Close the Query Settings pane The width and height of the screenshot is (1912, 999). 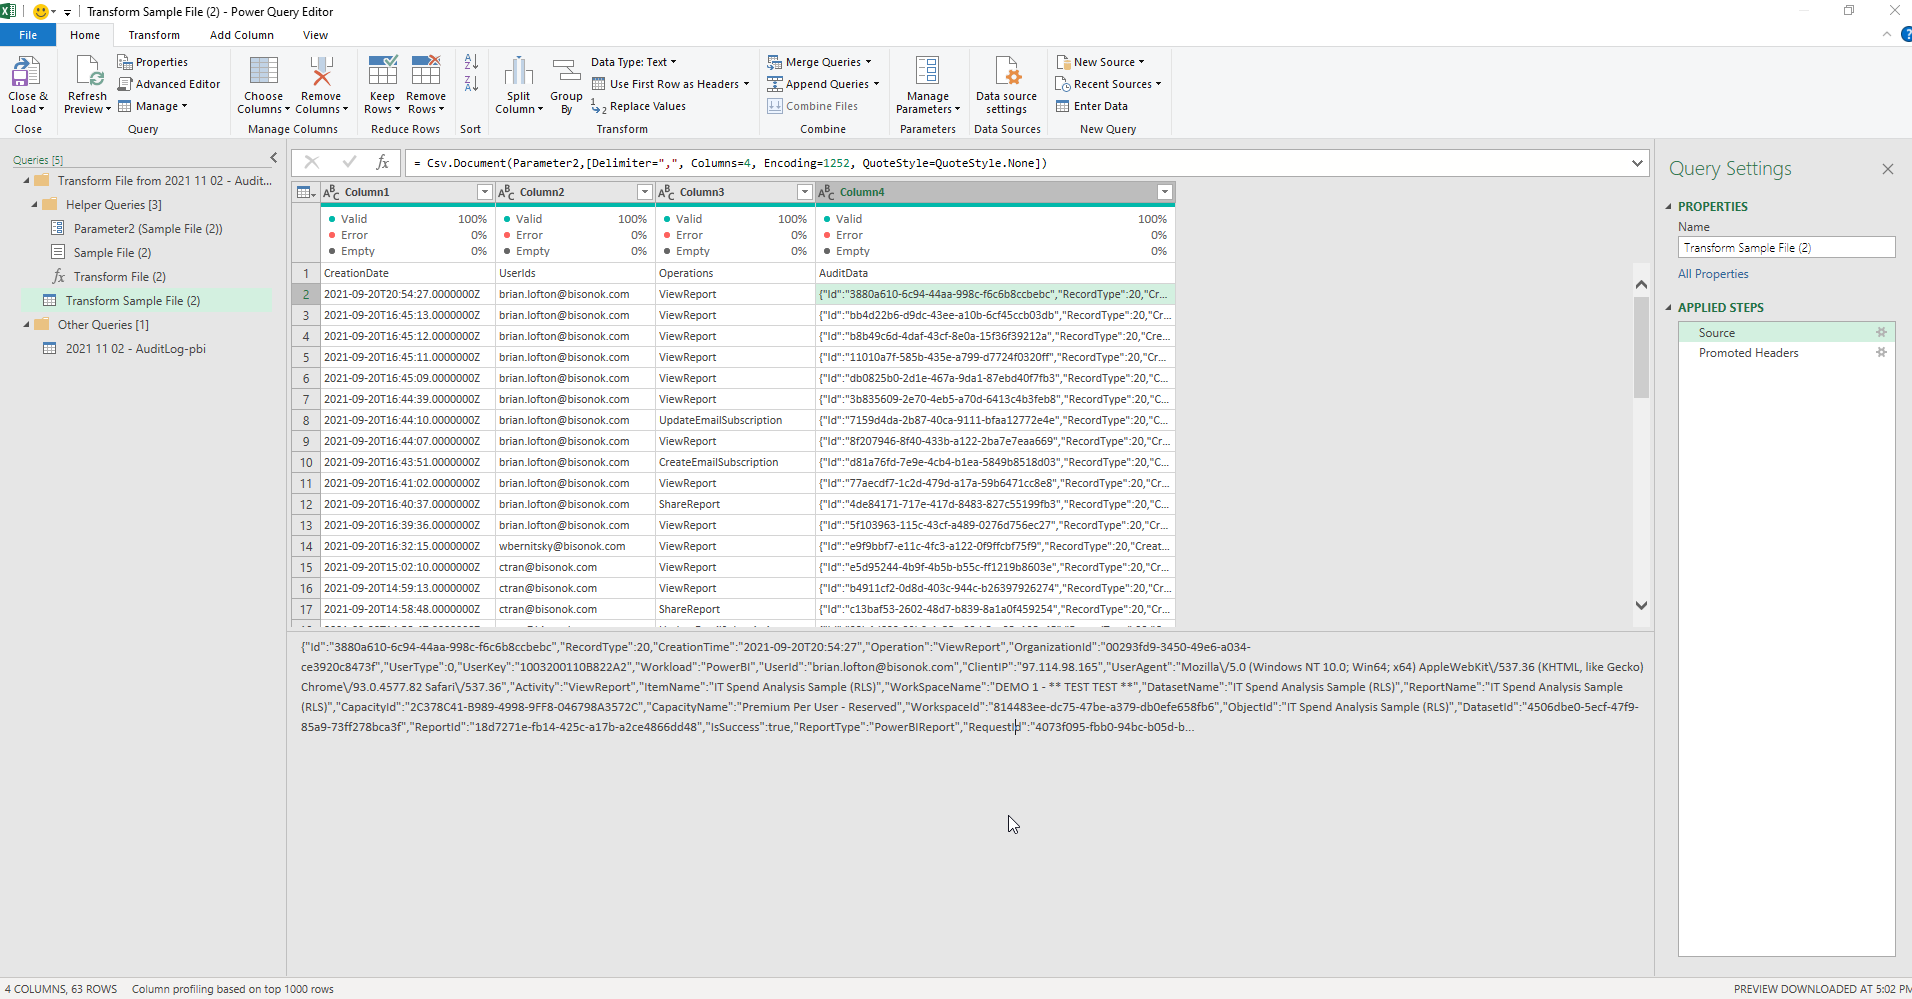[x=1888, y=169]
